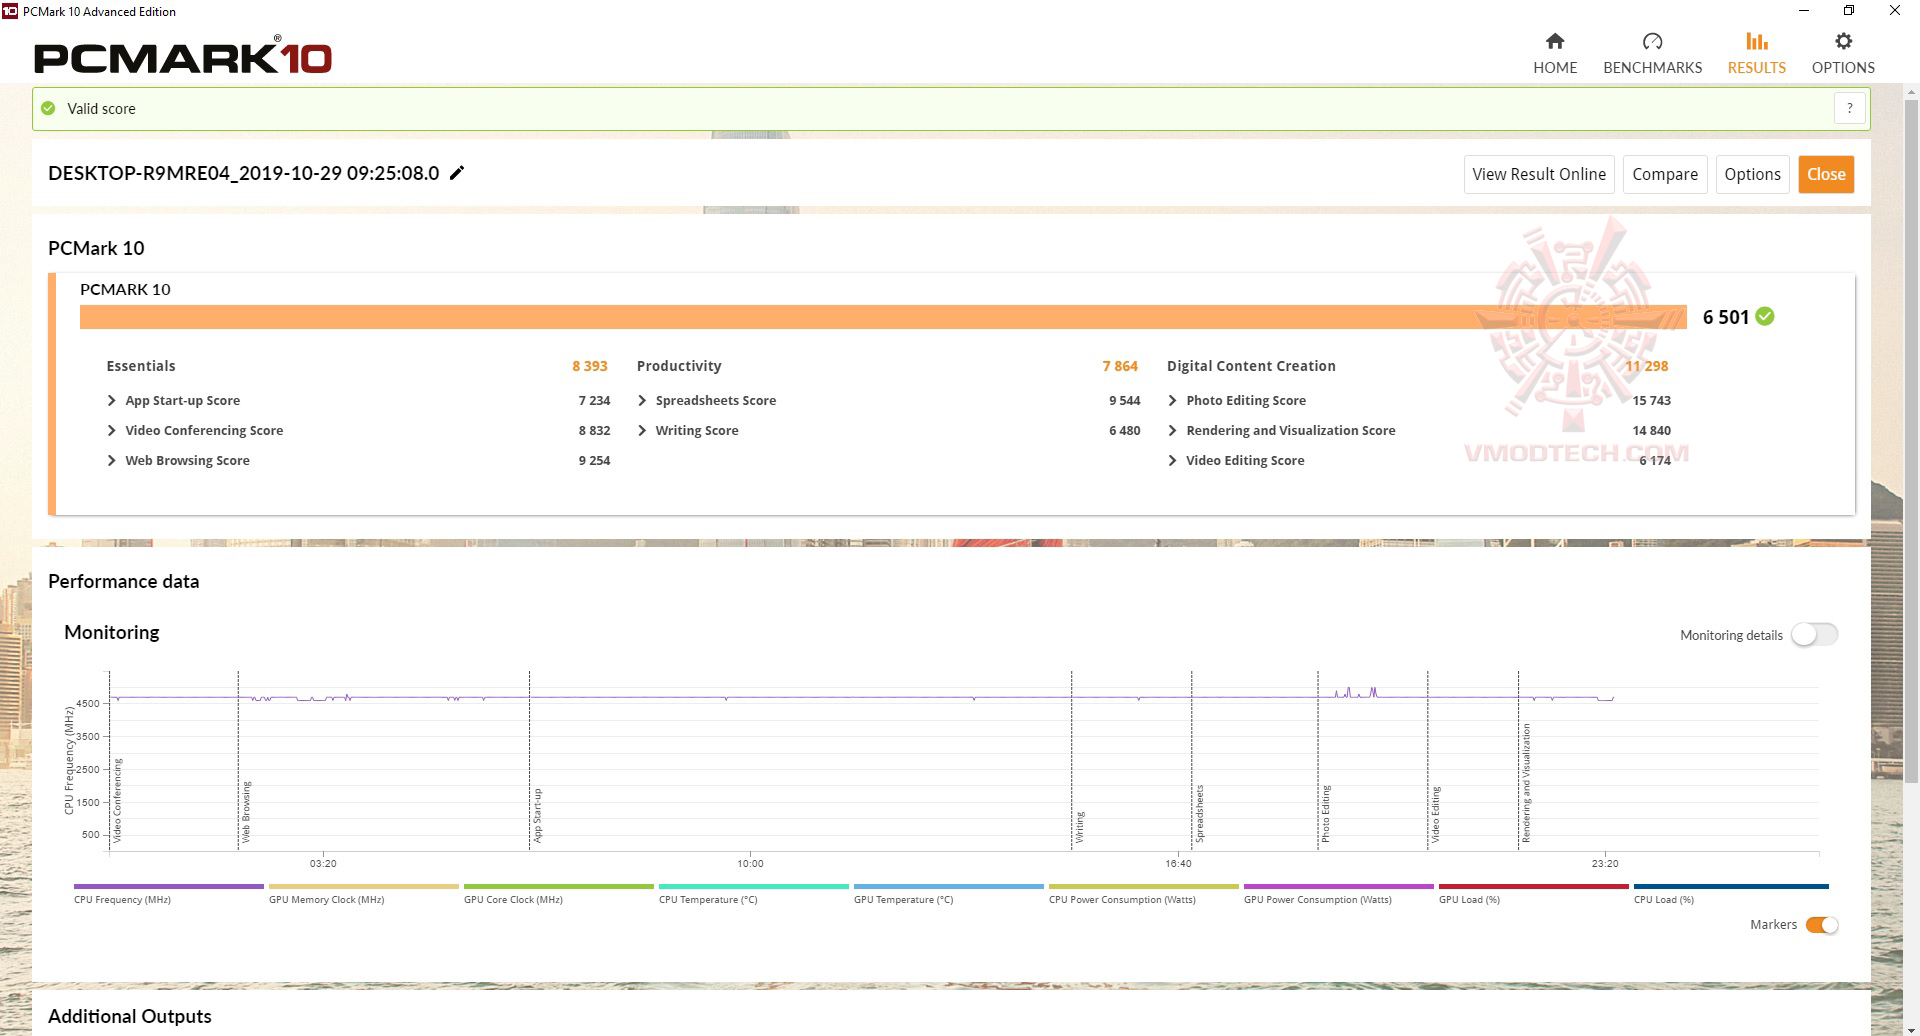Click the Digital Content Creation heading
The image size is (1920, 1036).
point(1251,366)
